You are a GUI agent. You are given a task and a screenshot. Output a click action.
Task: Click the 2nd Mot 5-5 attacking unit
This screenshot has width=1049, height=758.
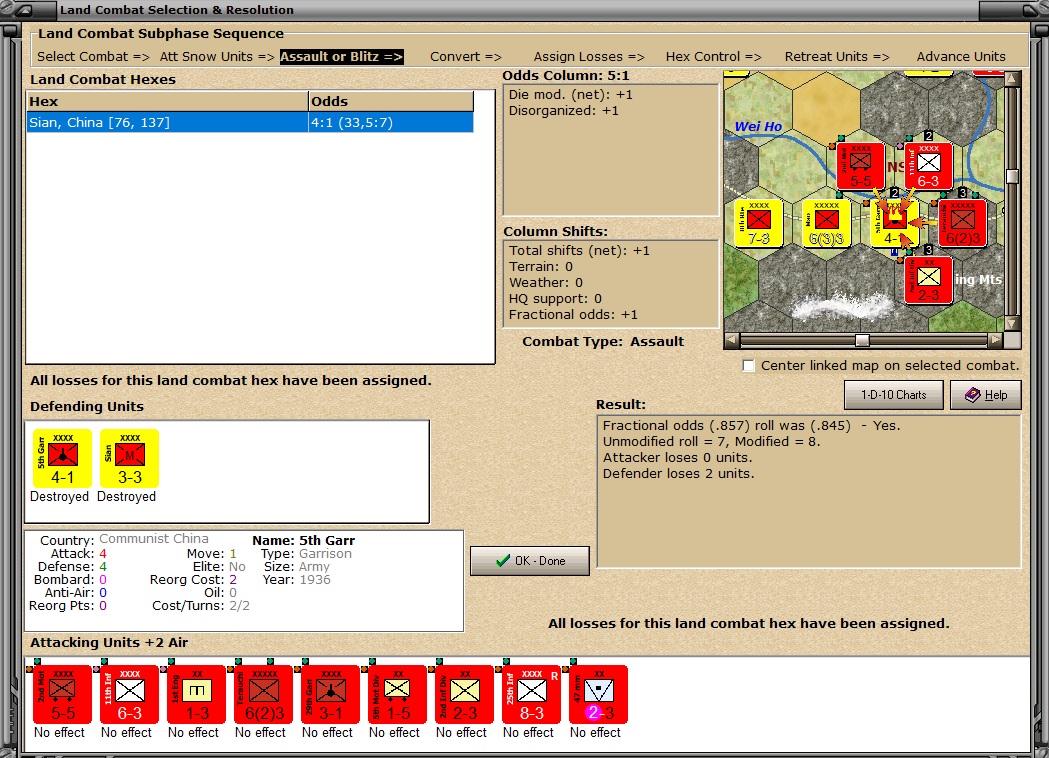point(62,694)
